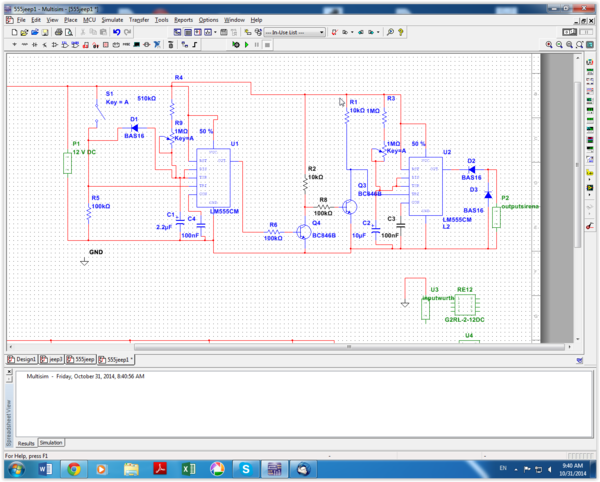This screenshot has height=482, width=600.
Task: Close the Spreadsheet View panel
Action: (9, 372)
